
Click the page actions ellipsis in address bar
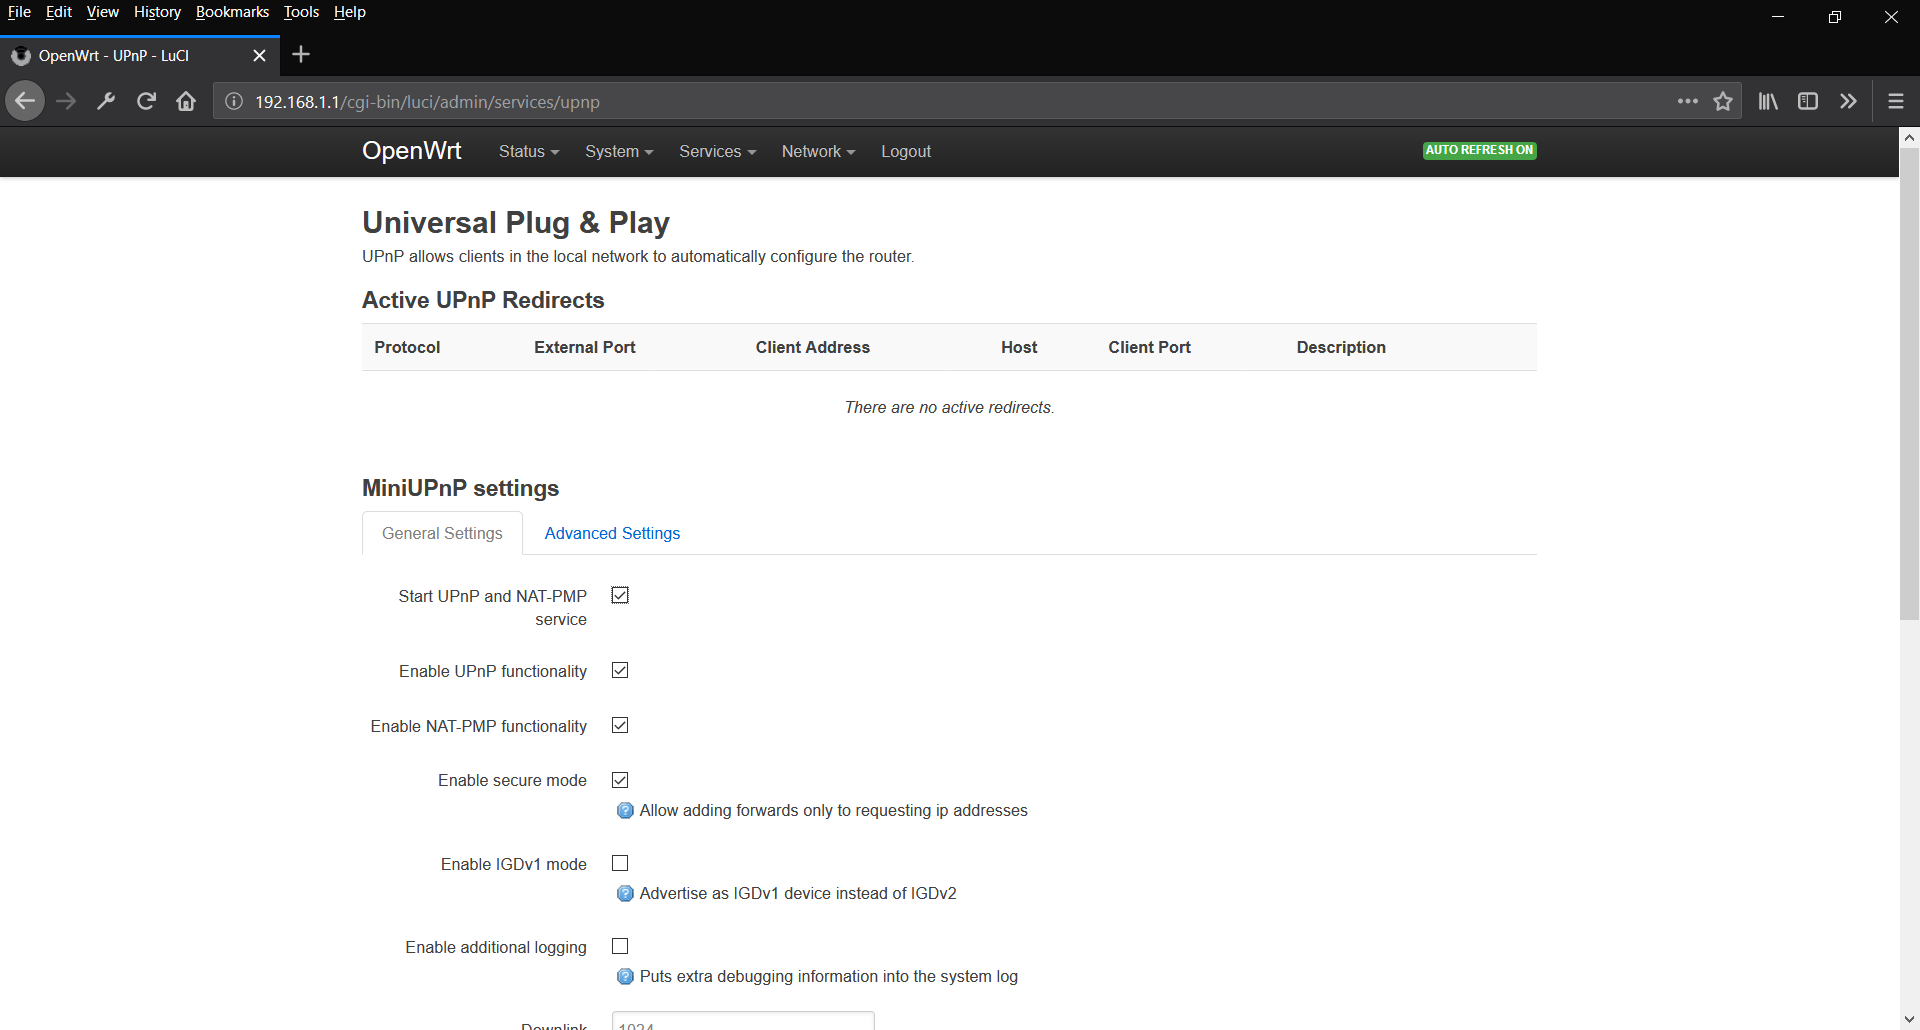(1687, 101)
